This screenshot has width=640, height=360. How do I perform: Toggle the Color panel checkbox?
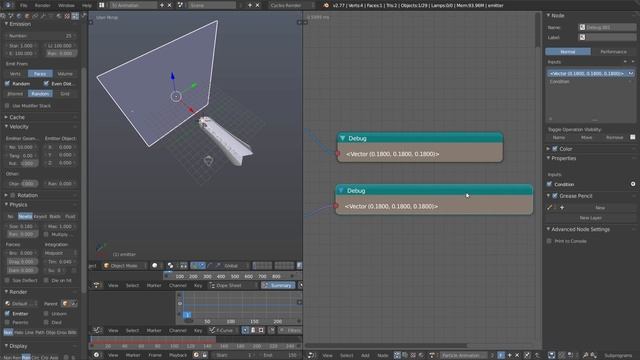tap(555, 149)
